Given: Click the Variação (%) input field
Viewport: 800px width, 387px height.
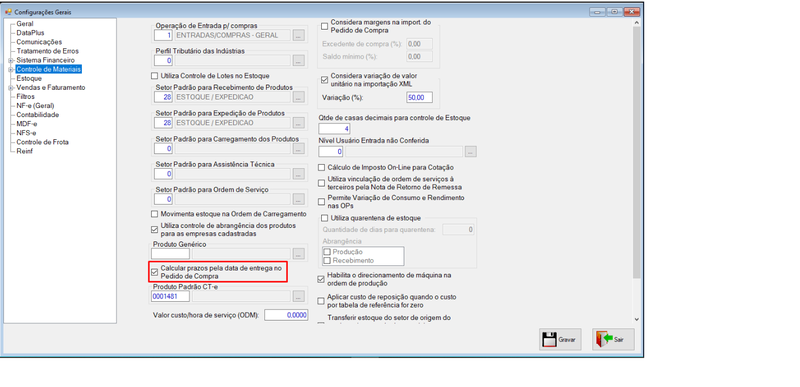Looking at the screenshot, I should [419, 97].
